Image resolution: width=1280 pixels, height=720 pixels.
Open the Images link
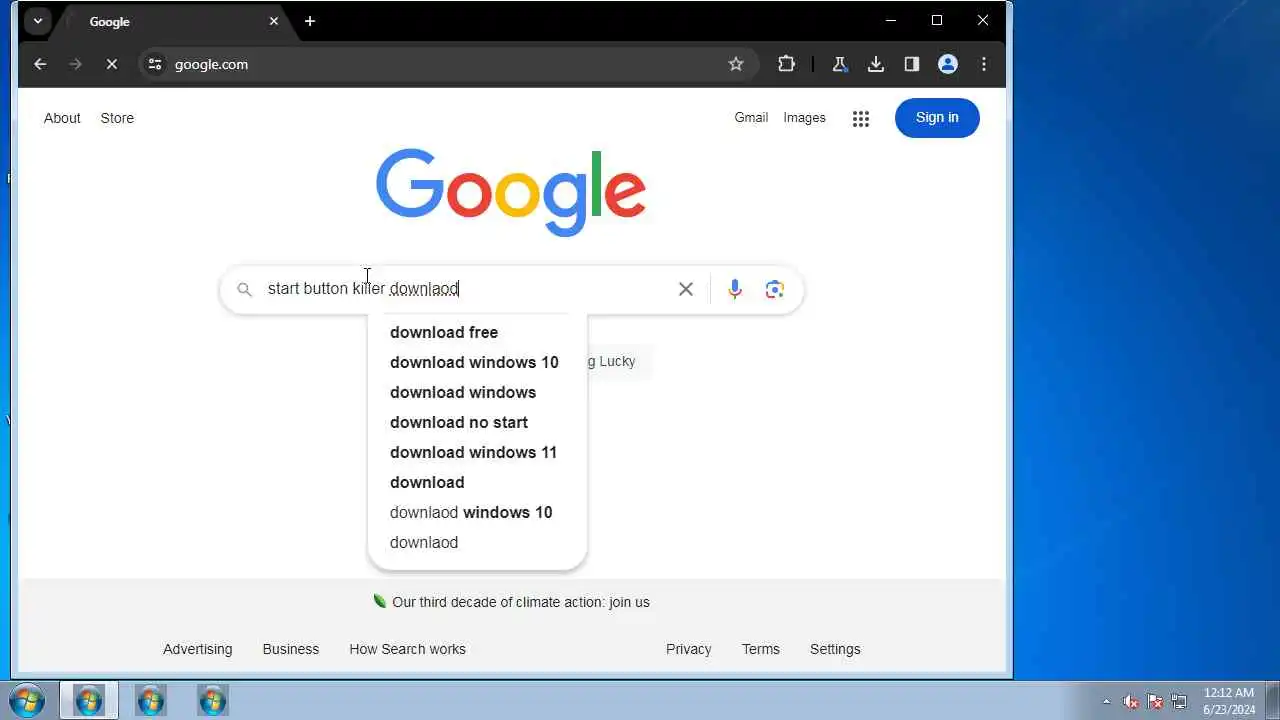click(x=804, y=117)
